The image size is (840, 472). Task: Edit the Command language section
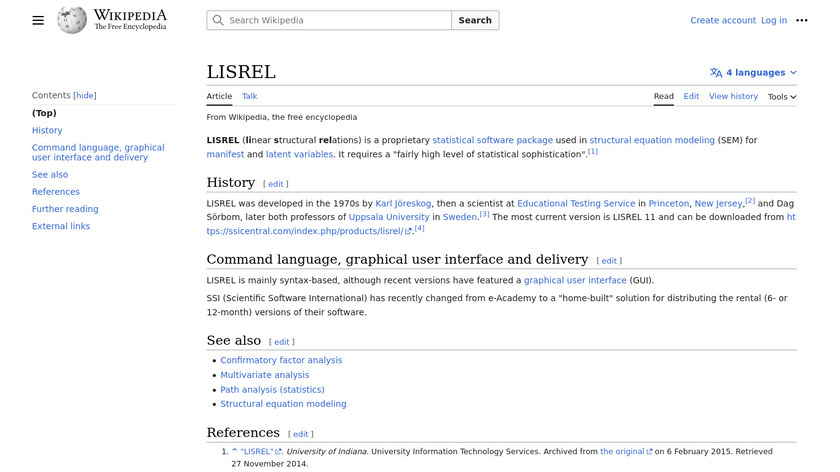609,261
